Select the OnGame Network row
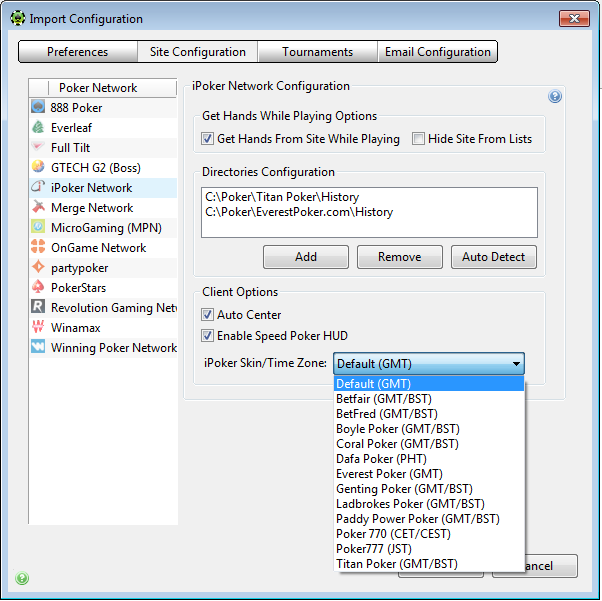This screenshot has width=602, height=601. (x=103, y=247)
